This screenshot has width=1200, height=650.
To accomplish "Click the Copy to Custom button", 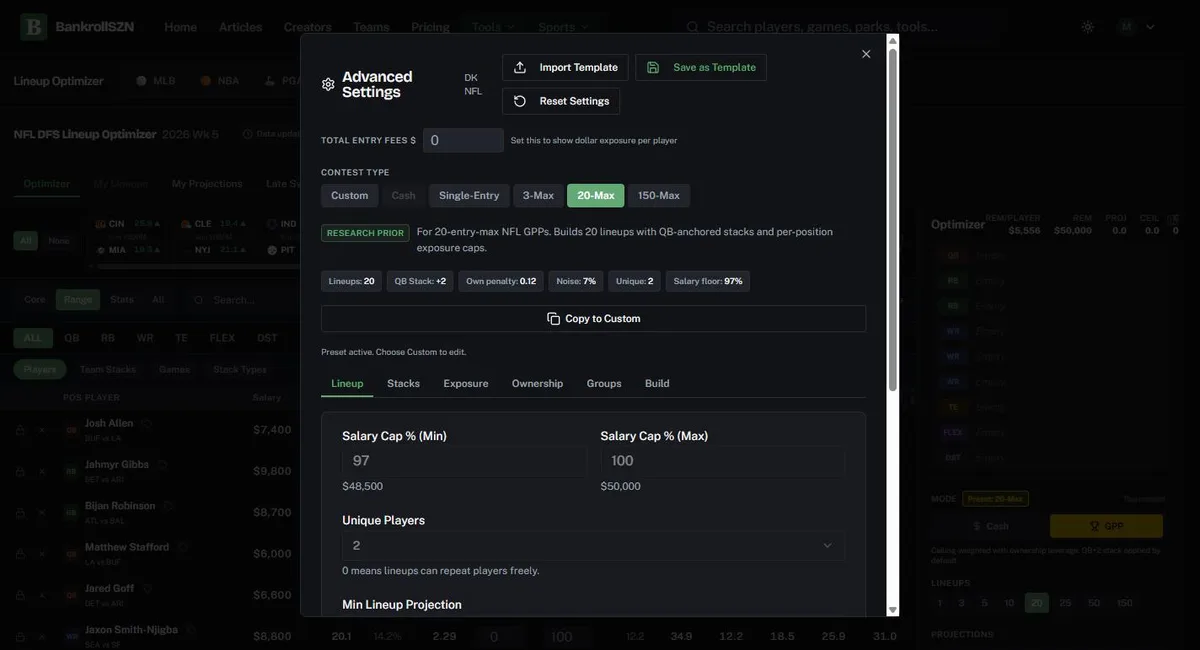I will coord(593,319).
